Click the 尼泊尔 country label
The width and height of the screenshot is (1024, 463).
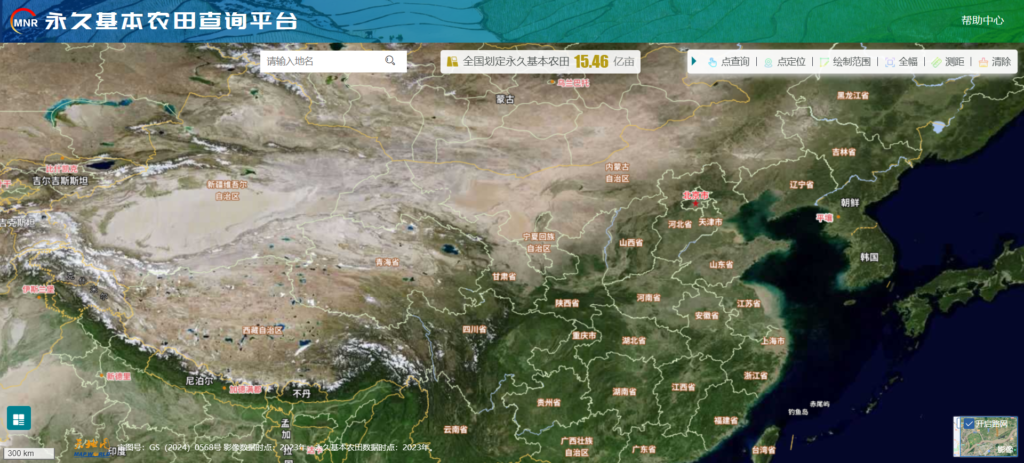click(199, 380)
